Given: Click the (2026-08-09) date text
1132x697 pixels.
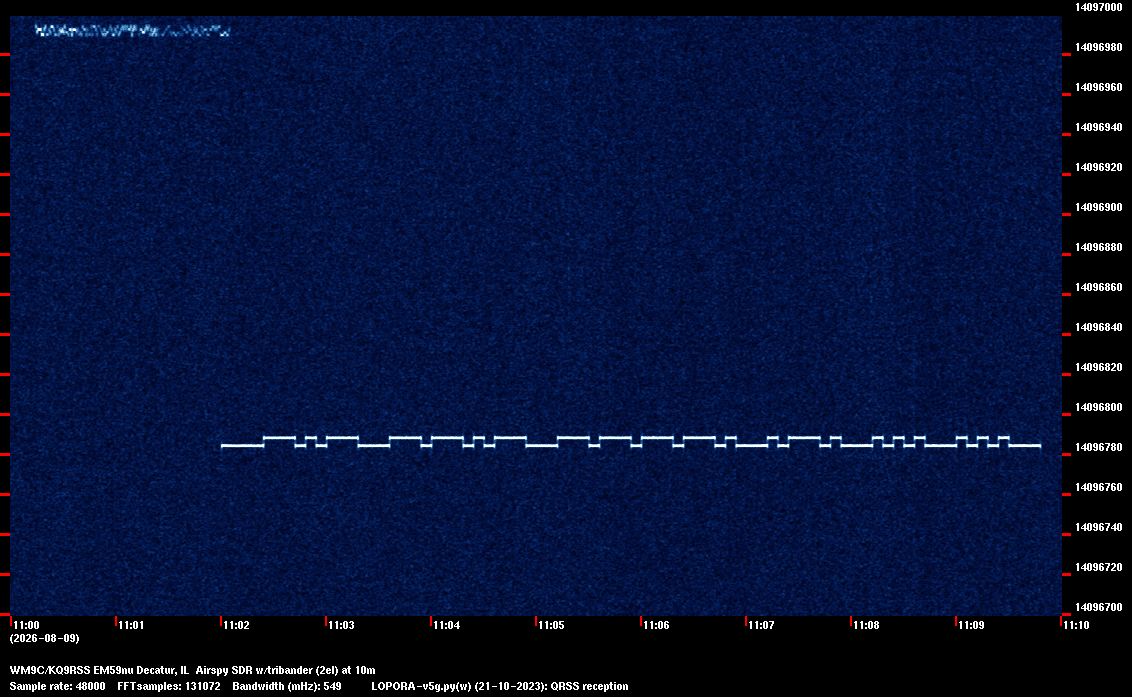Looking at the screenshot, I should (45, 638).
